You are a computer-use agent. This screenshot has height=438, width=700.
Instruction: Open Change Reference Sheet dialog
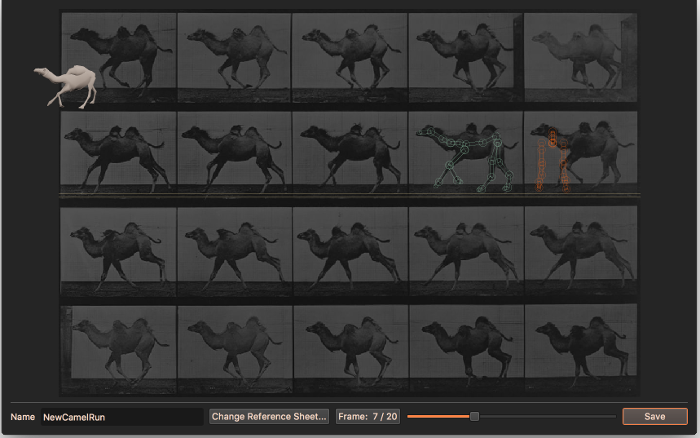[269, 416]
